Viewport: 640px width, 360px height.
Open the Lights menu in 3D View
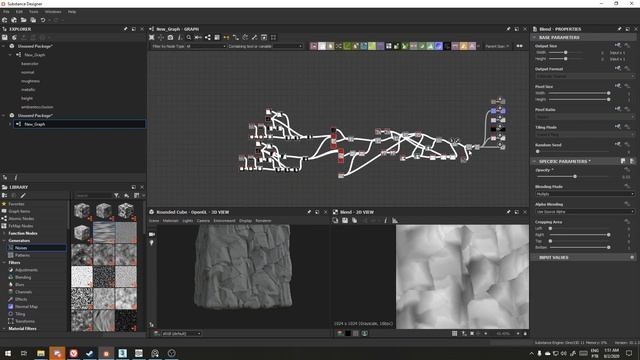coord(187,221)
